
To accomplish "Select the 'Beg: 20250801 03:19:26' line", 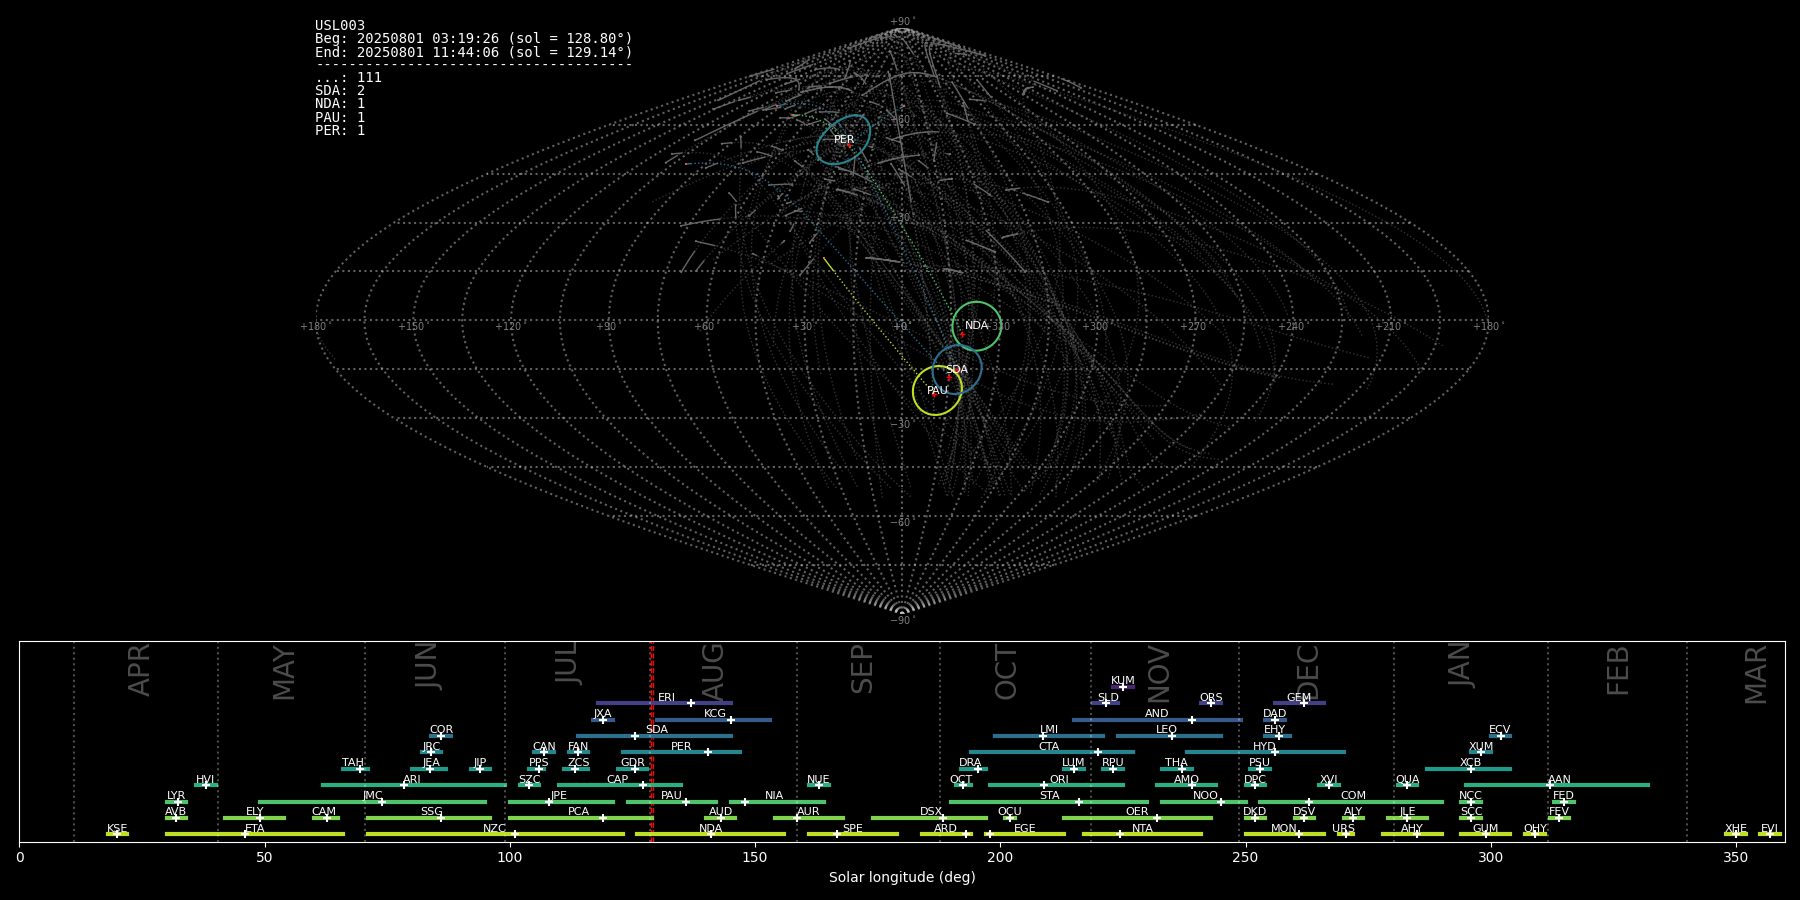I will (474, 39).
